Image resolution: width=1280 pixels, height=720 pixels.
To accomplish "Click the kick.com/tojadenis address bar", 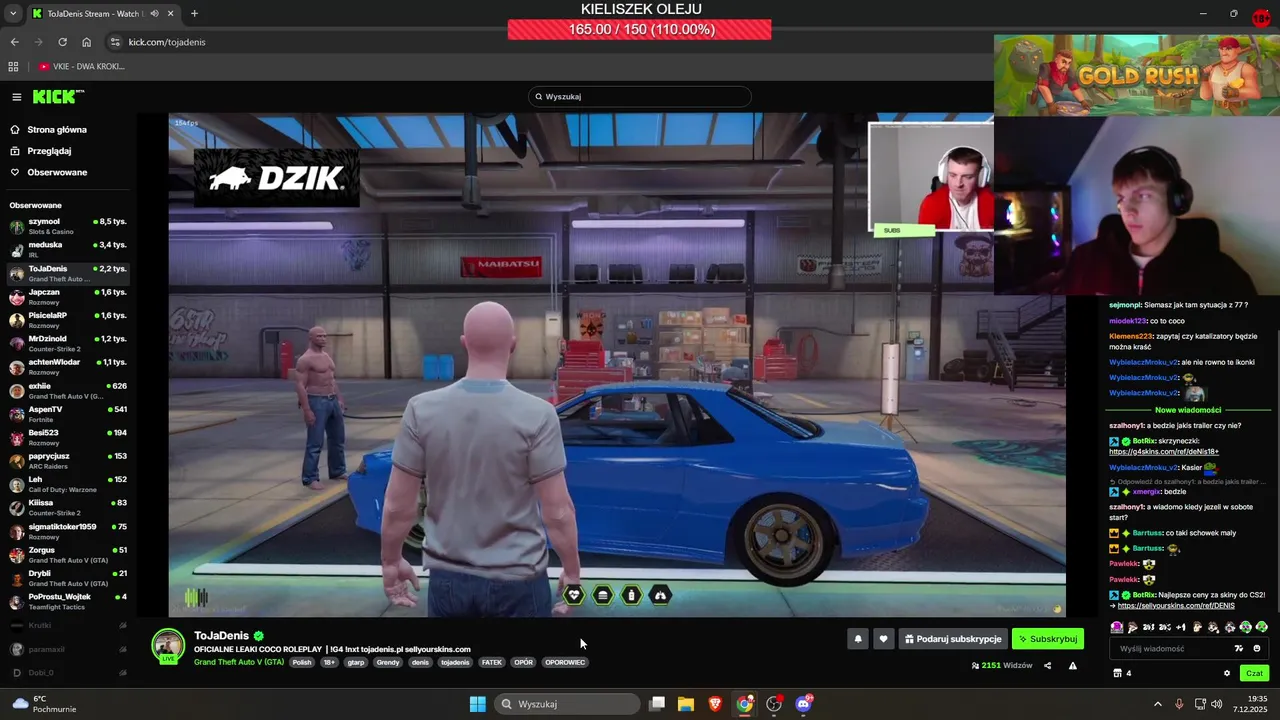I will click(x=167, y=42).
